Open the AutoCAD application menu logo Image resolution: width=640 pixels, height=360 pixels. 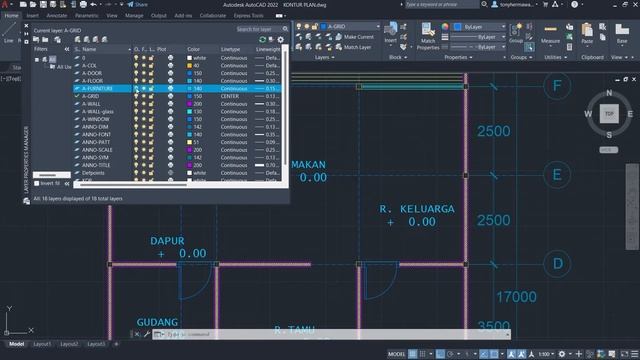(5, 4)
